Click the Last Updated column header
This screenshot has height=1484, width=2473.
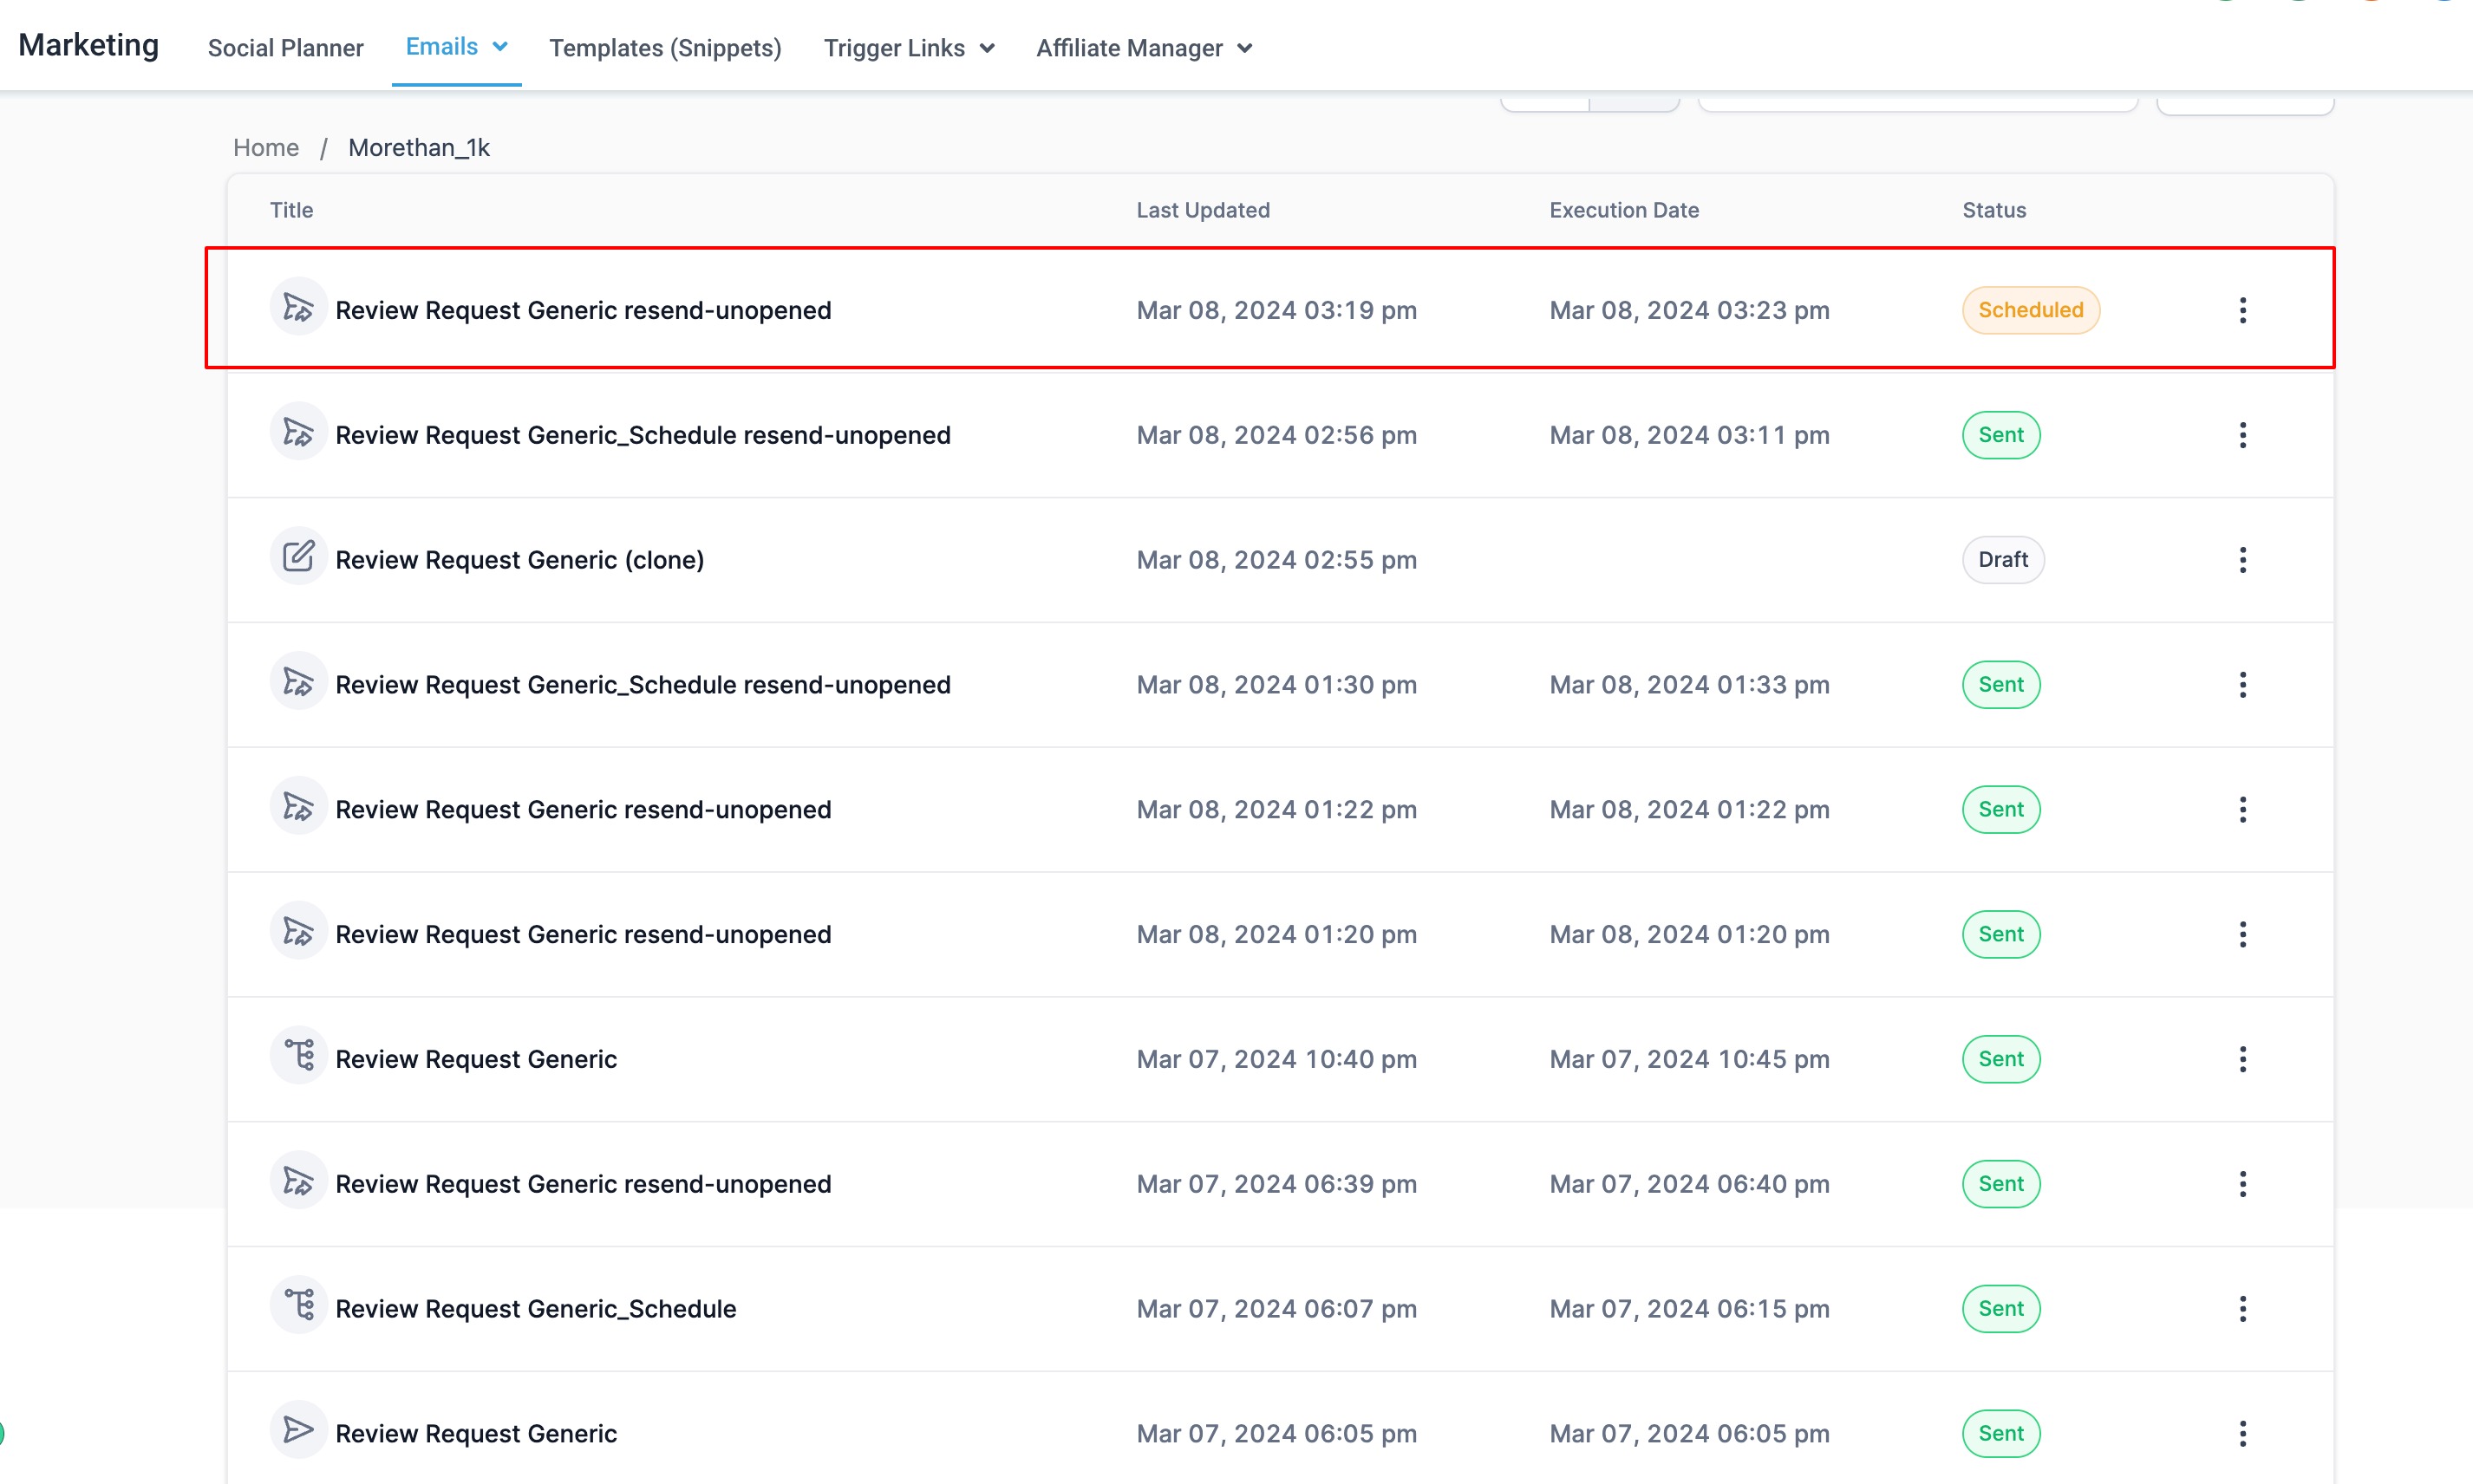(1202, 210)
